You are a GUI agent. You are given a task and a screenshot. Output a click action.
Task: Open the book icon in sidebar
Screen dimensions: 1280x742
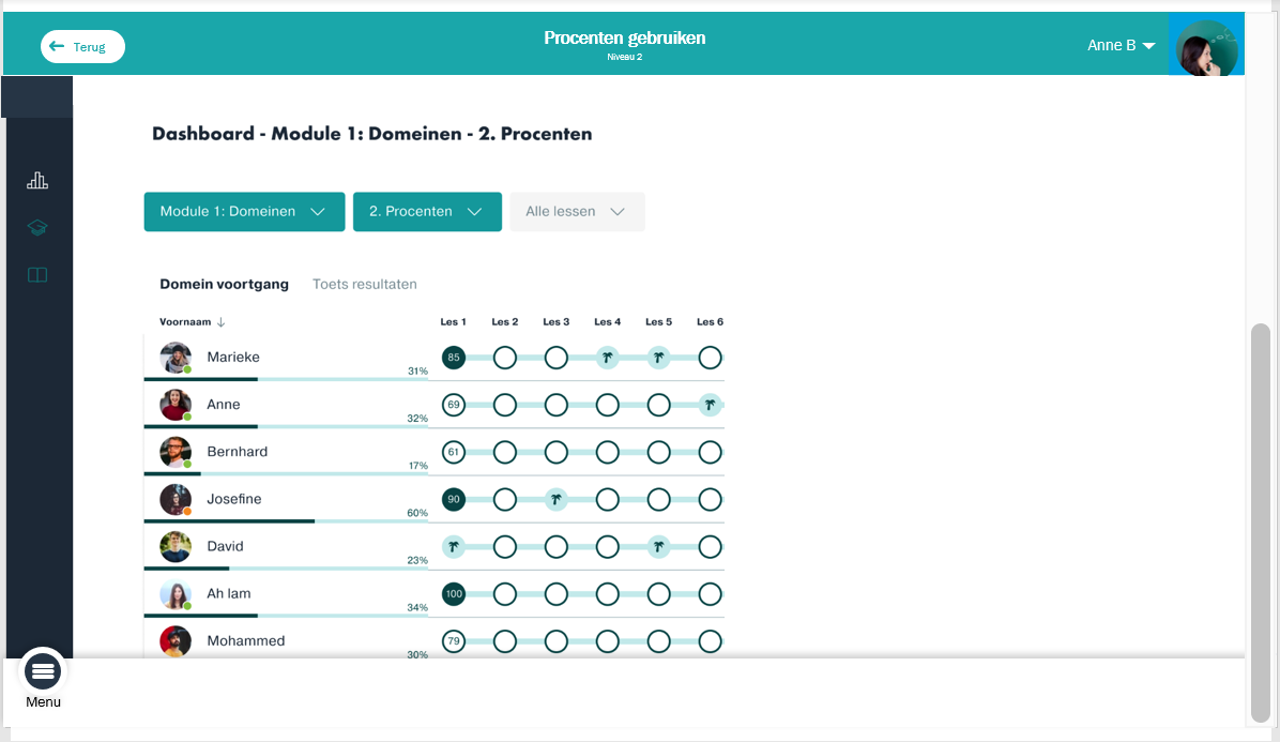[37, 275]
